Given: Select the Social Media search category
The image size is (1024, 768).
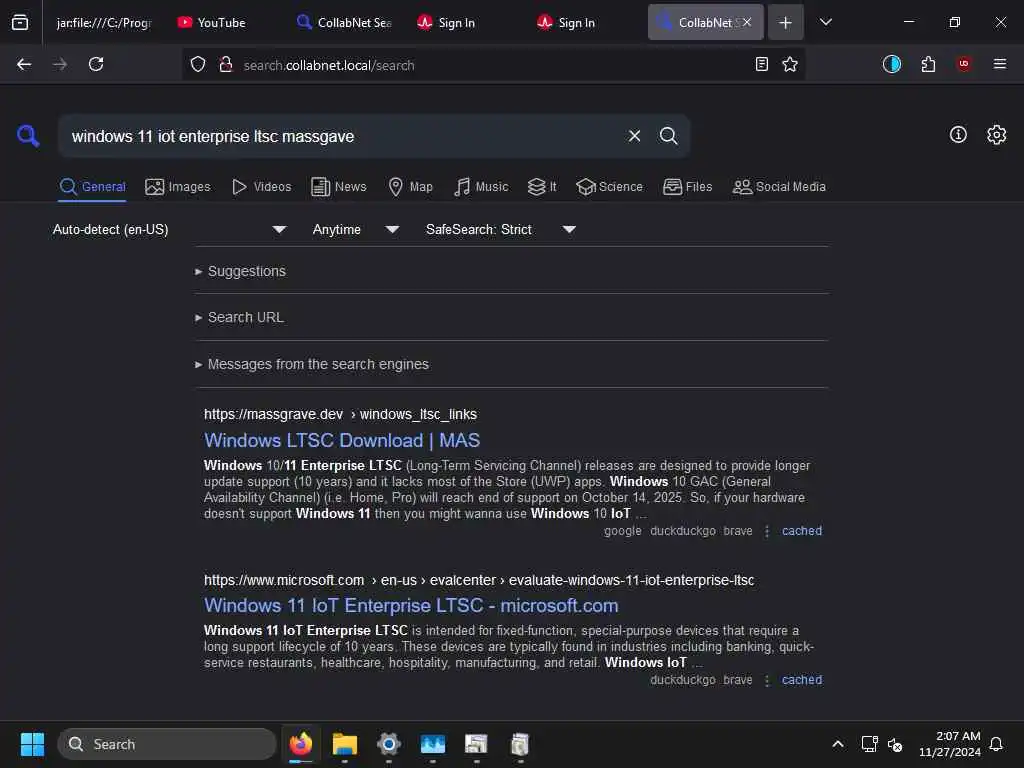Looking at the screenshot, I should point(779,187).
